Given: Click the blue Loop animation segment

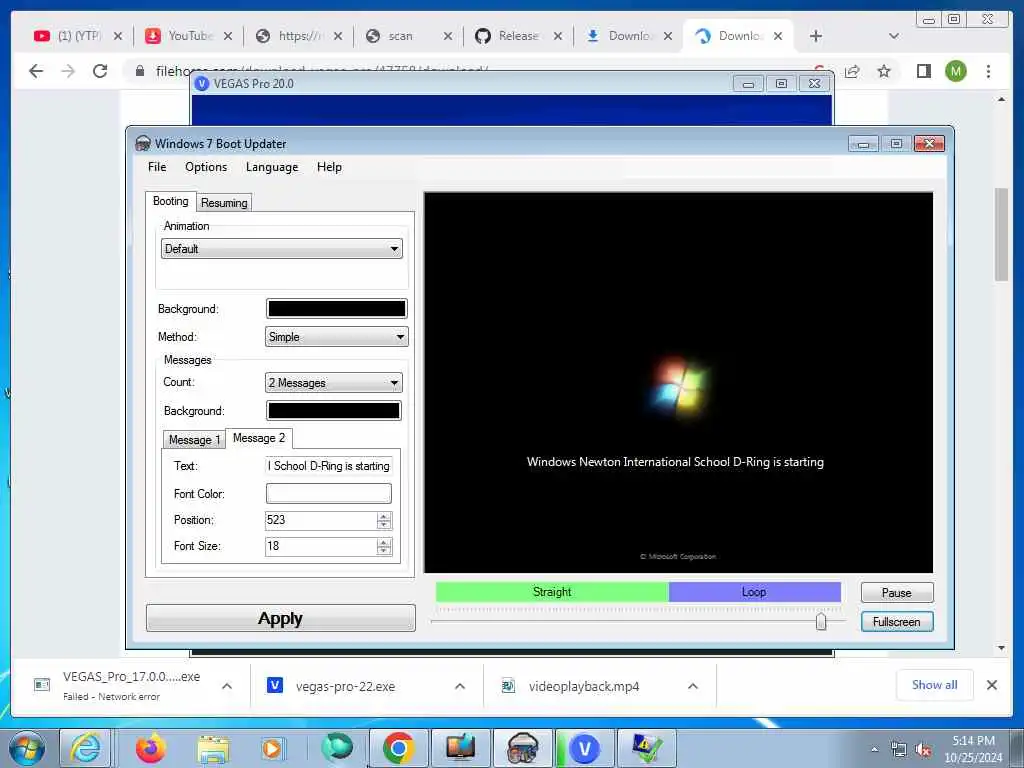Looking at the screenshot, I should (x=754, y=592).
